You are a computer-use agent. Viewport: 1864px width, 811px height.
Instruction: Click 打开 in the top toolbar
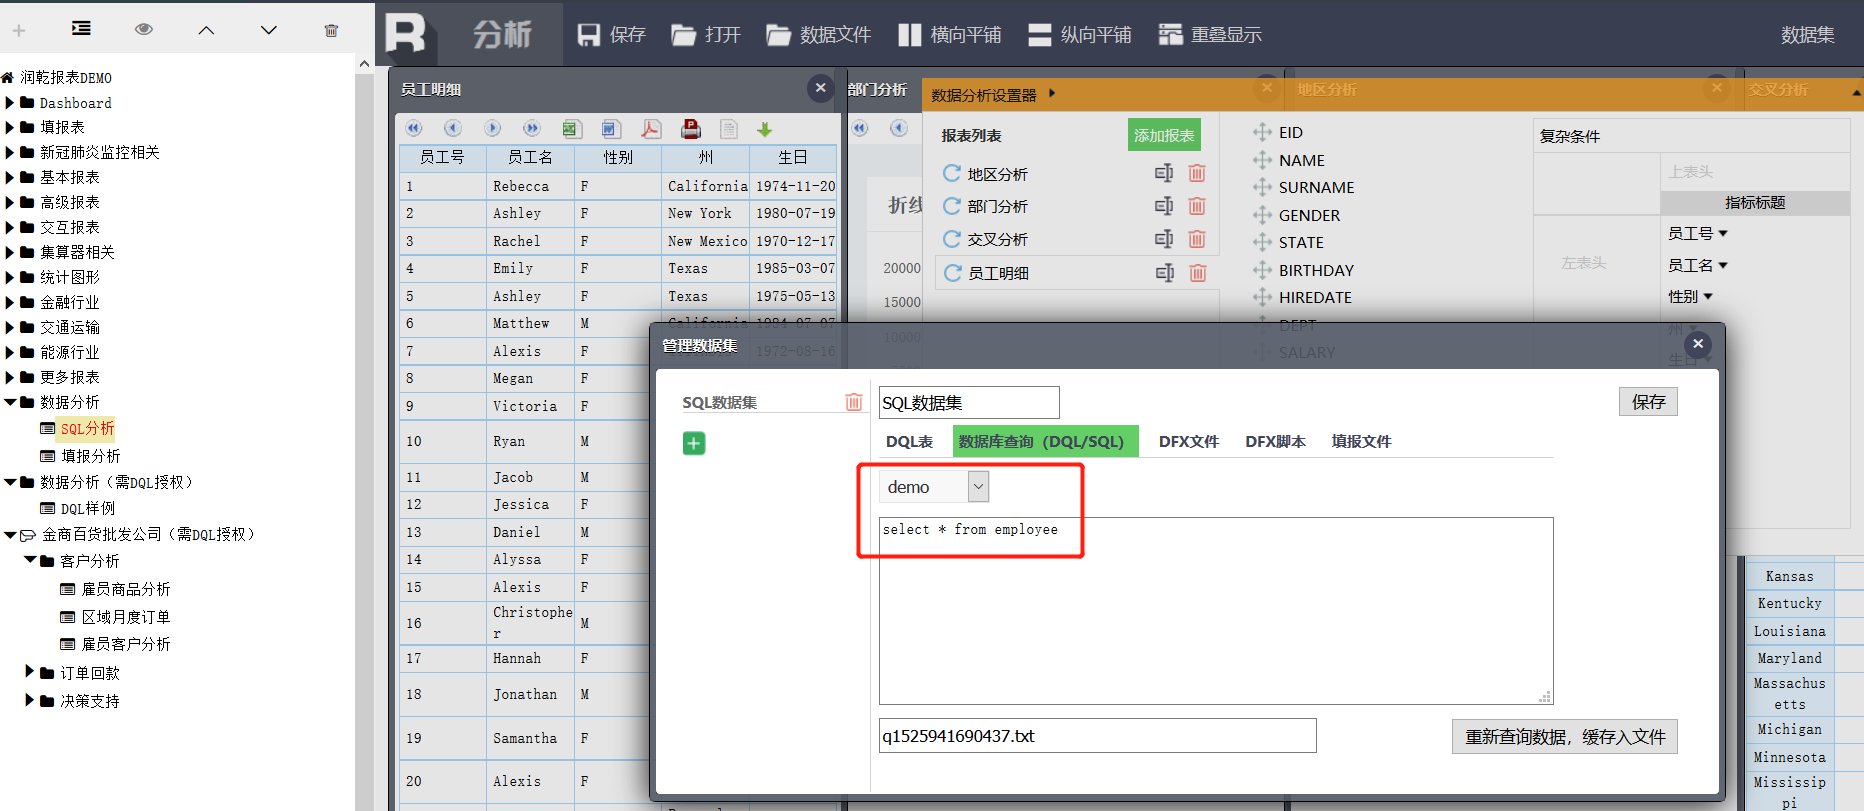click(x=706, y=35)
